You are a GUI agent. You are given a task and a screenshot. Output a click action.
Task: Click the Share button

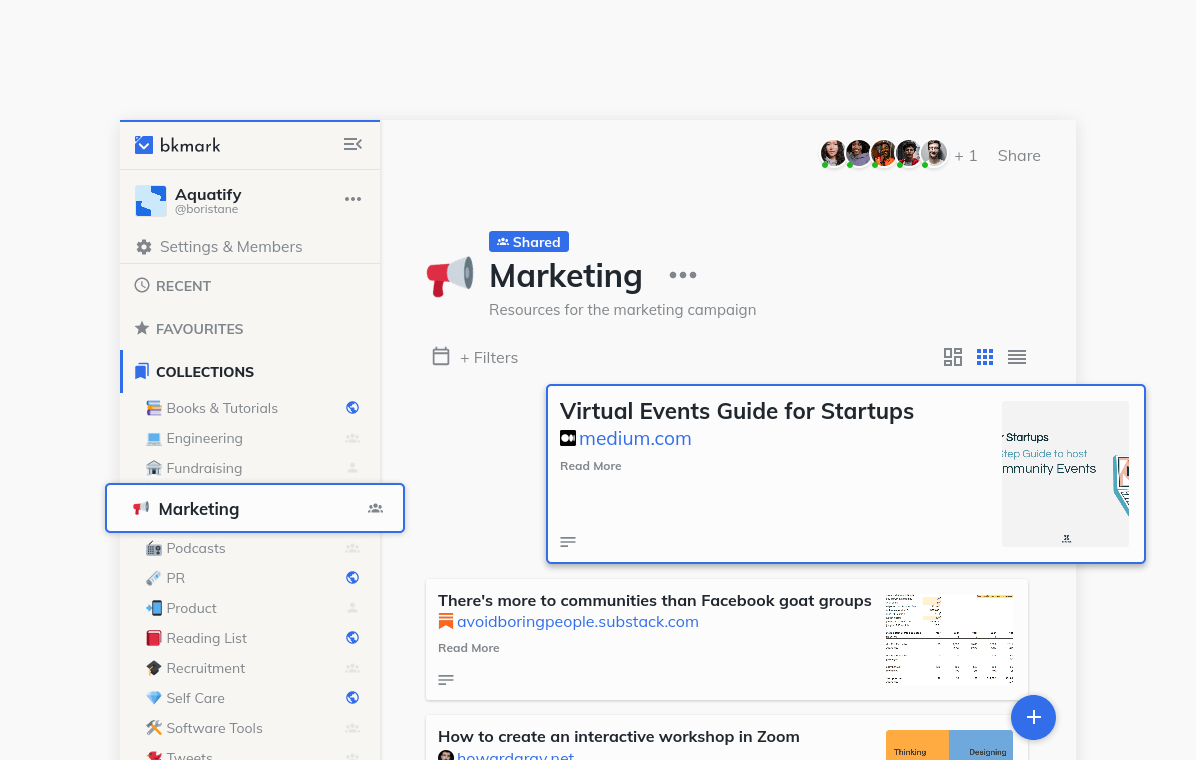(1019, 156)
